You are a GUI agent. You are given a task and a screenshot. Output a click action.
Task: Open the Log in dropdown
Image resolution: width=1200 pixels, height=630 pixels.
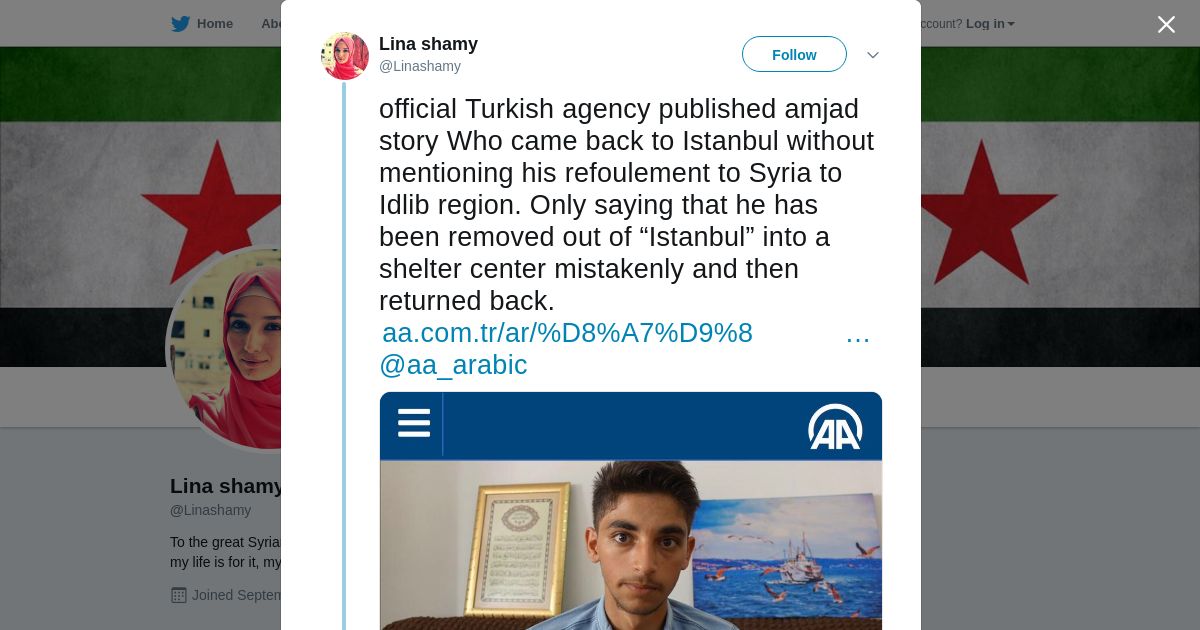click(x=990, y=24)
